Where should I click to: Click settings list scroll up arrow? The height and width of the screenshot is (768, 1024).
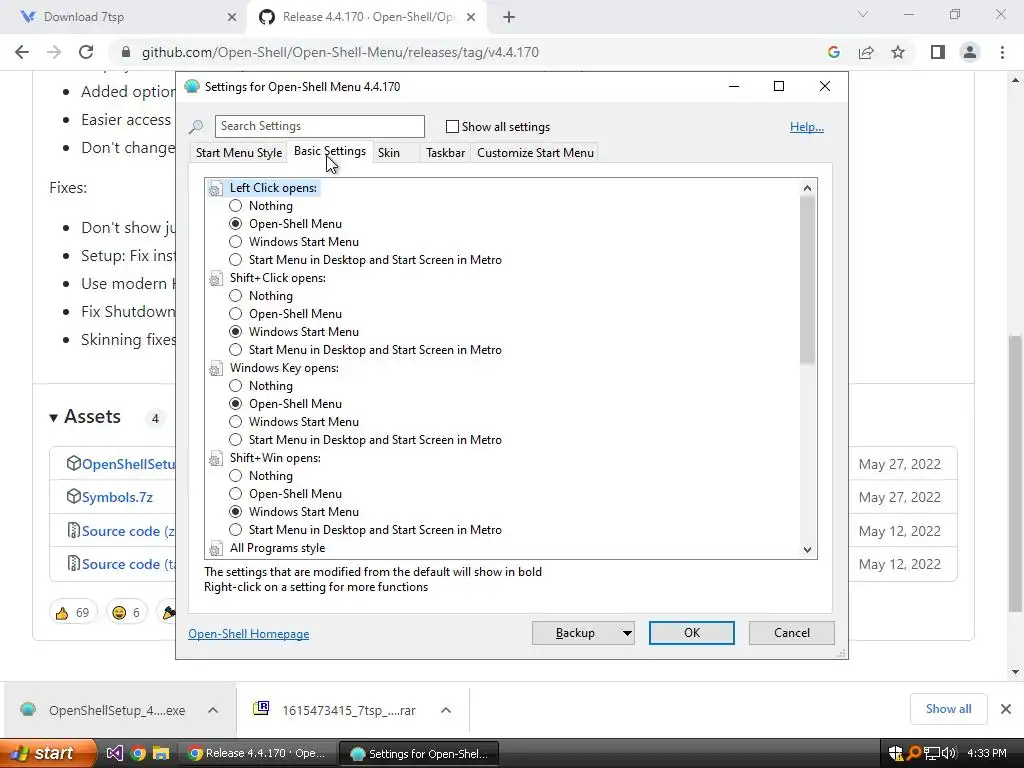[x=807, y=188]
